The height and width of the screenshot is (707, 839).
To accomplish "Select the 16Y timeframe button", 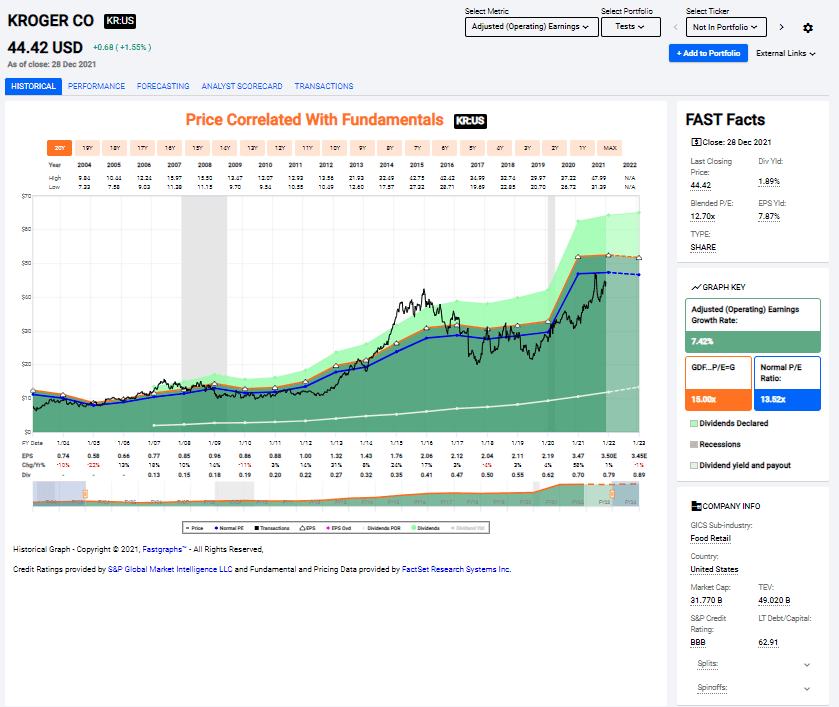I will click(170, 148).
